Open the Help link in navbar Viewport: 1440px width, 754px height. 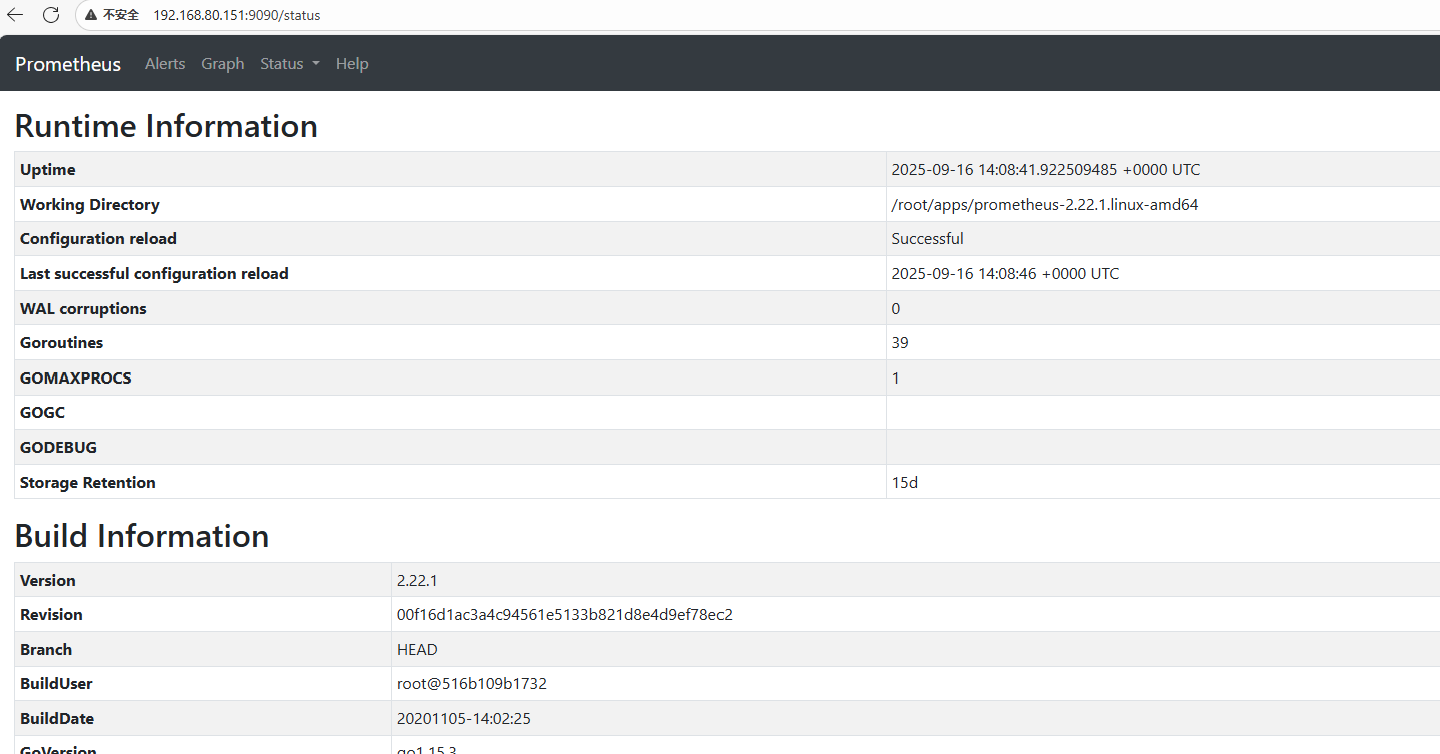coord(352,64)
